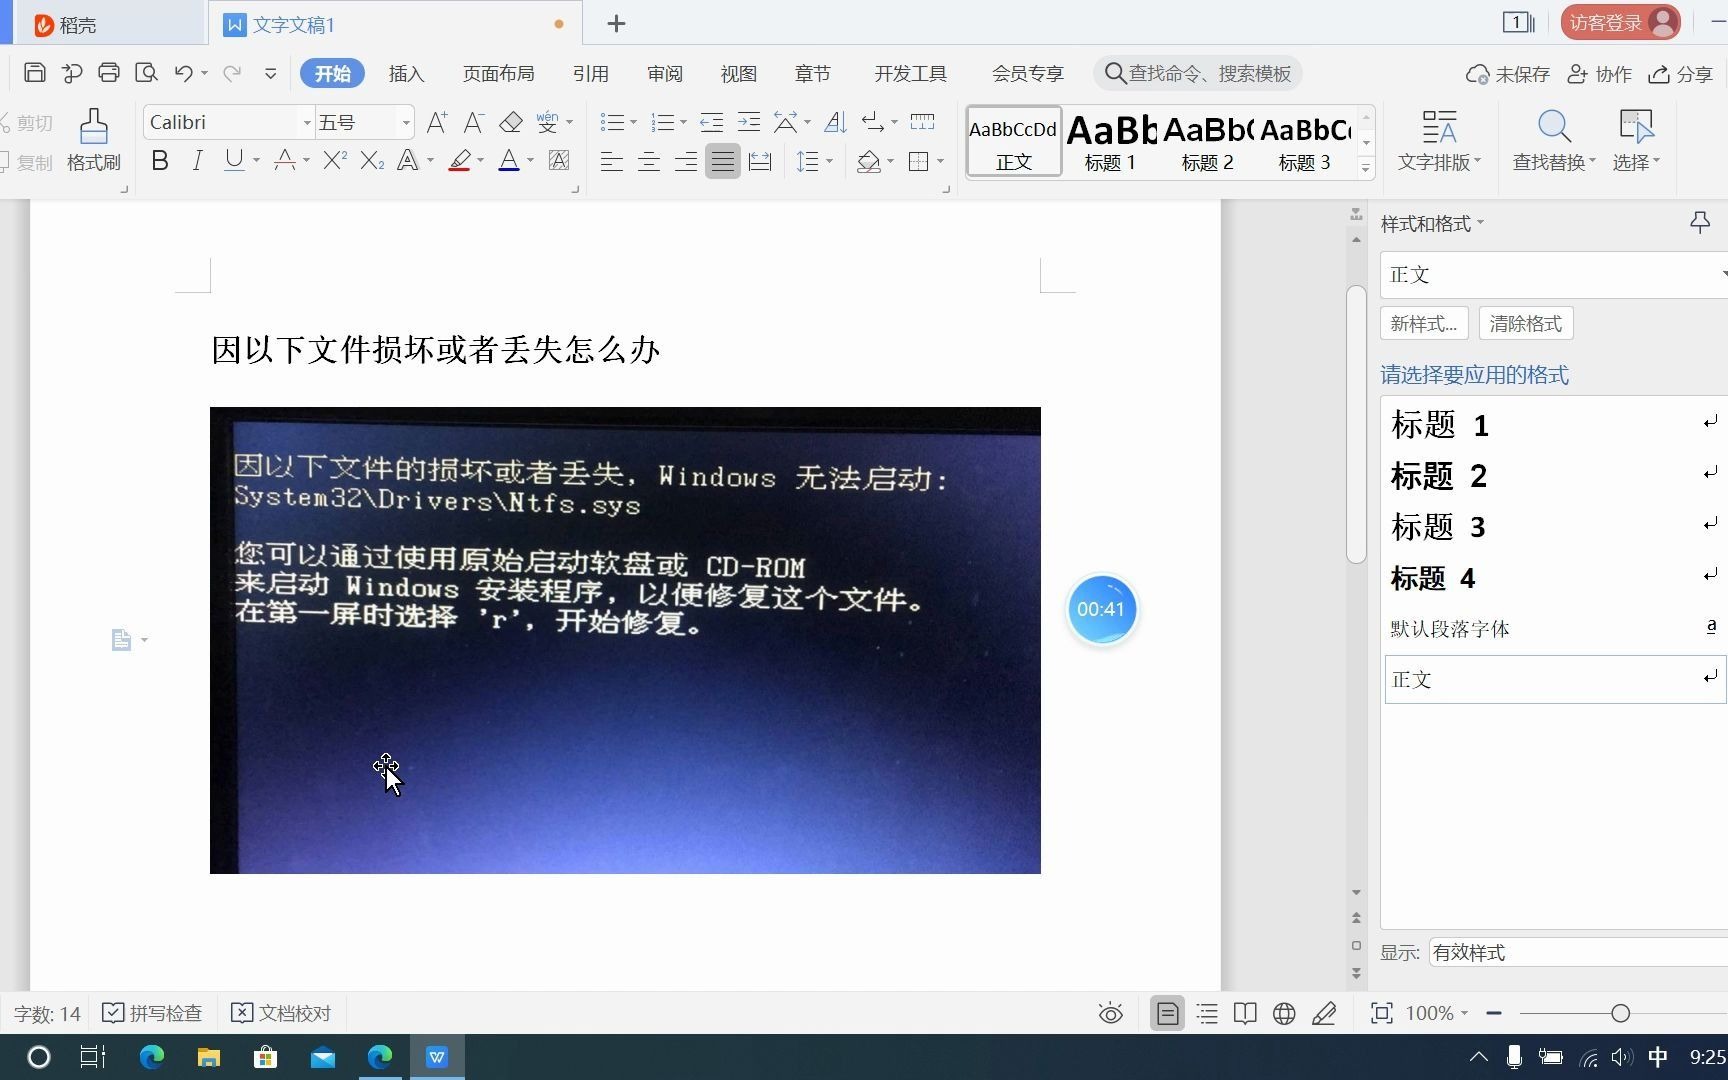Open the 文字排版 text layout tool

click(1440, 140)
